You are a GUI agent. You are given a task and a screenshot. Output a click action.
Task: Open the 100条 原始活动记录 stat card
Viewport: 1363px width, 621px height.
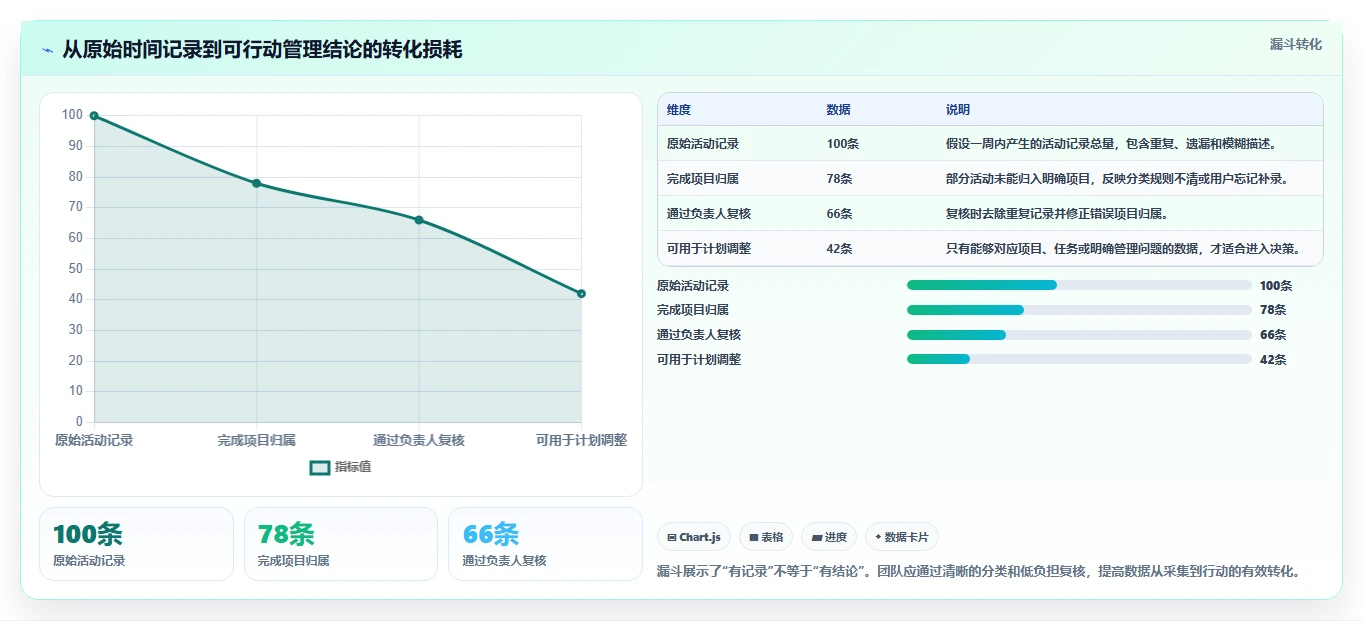(x=136, y=544)
